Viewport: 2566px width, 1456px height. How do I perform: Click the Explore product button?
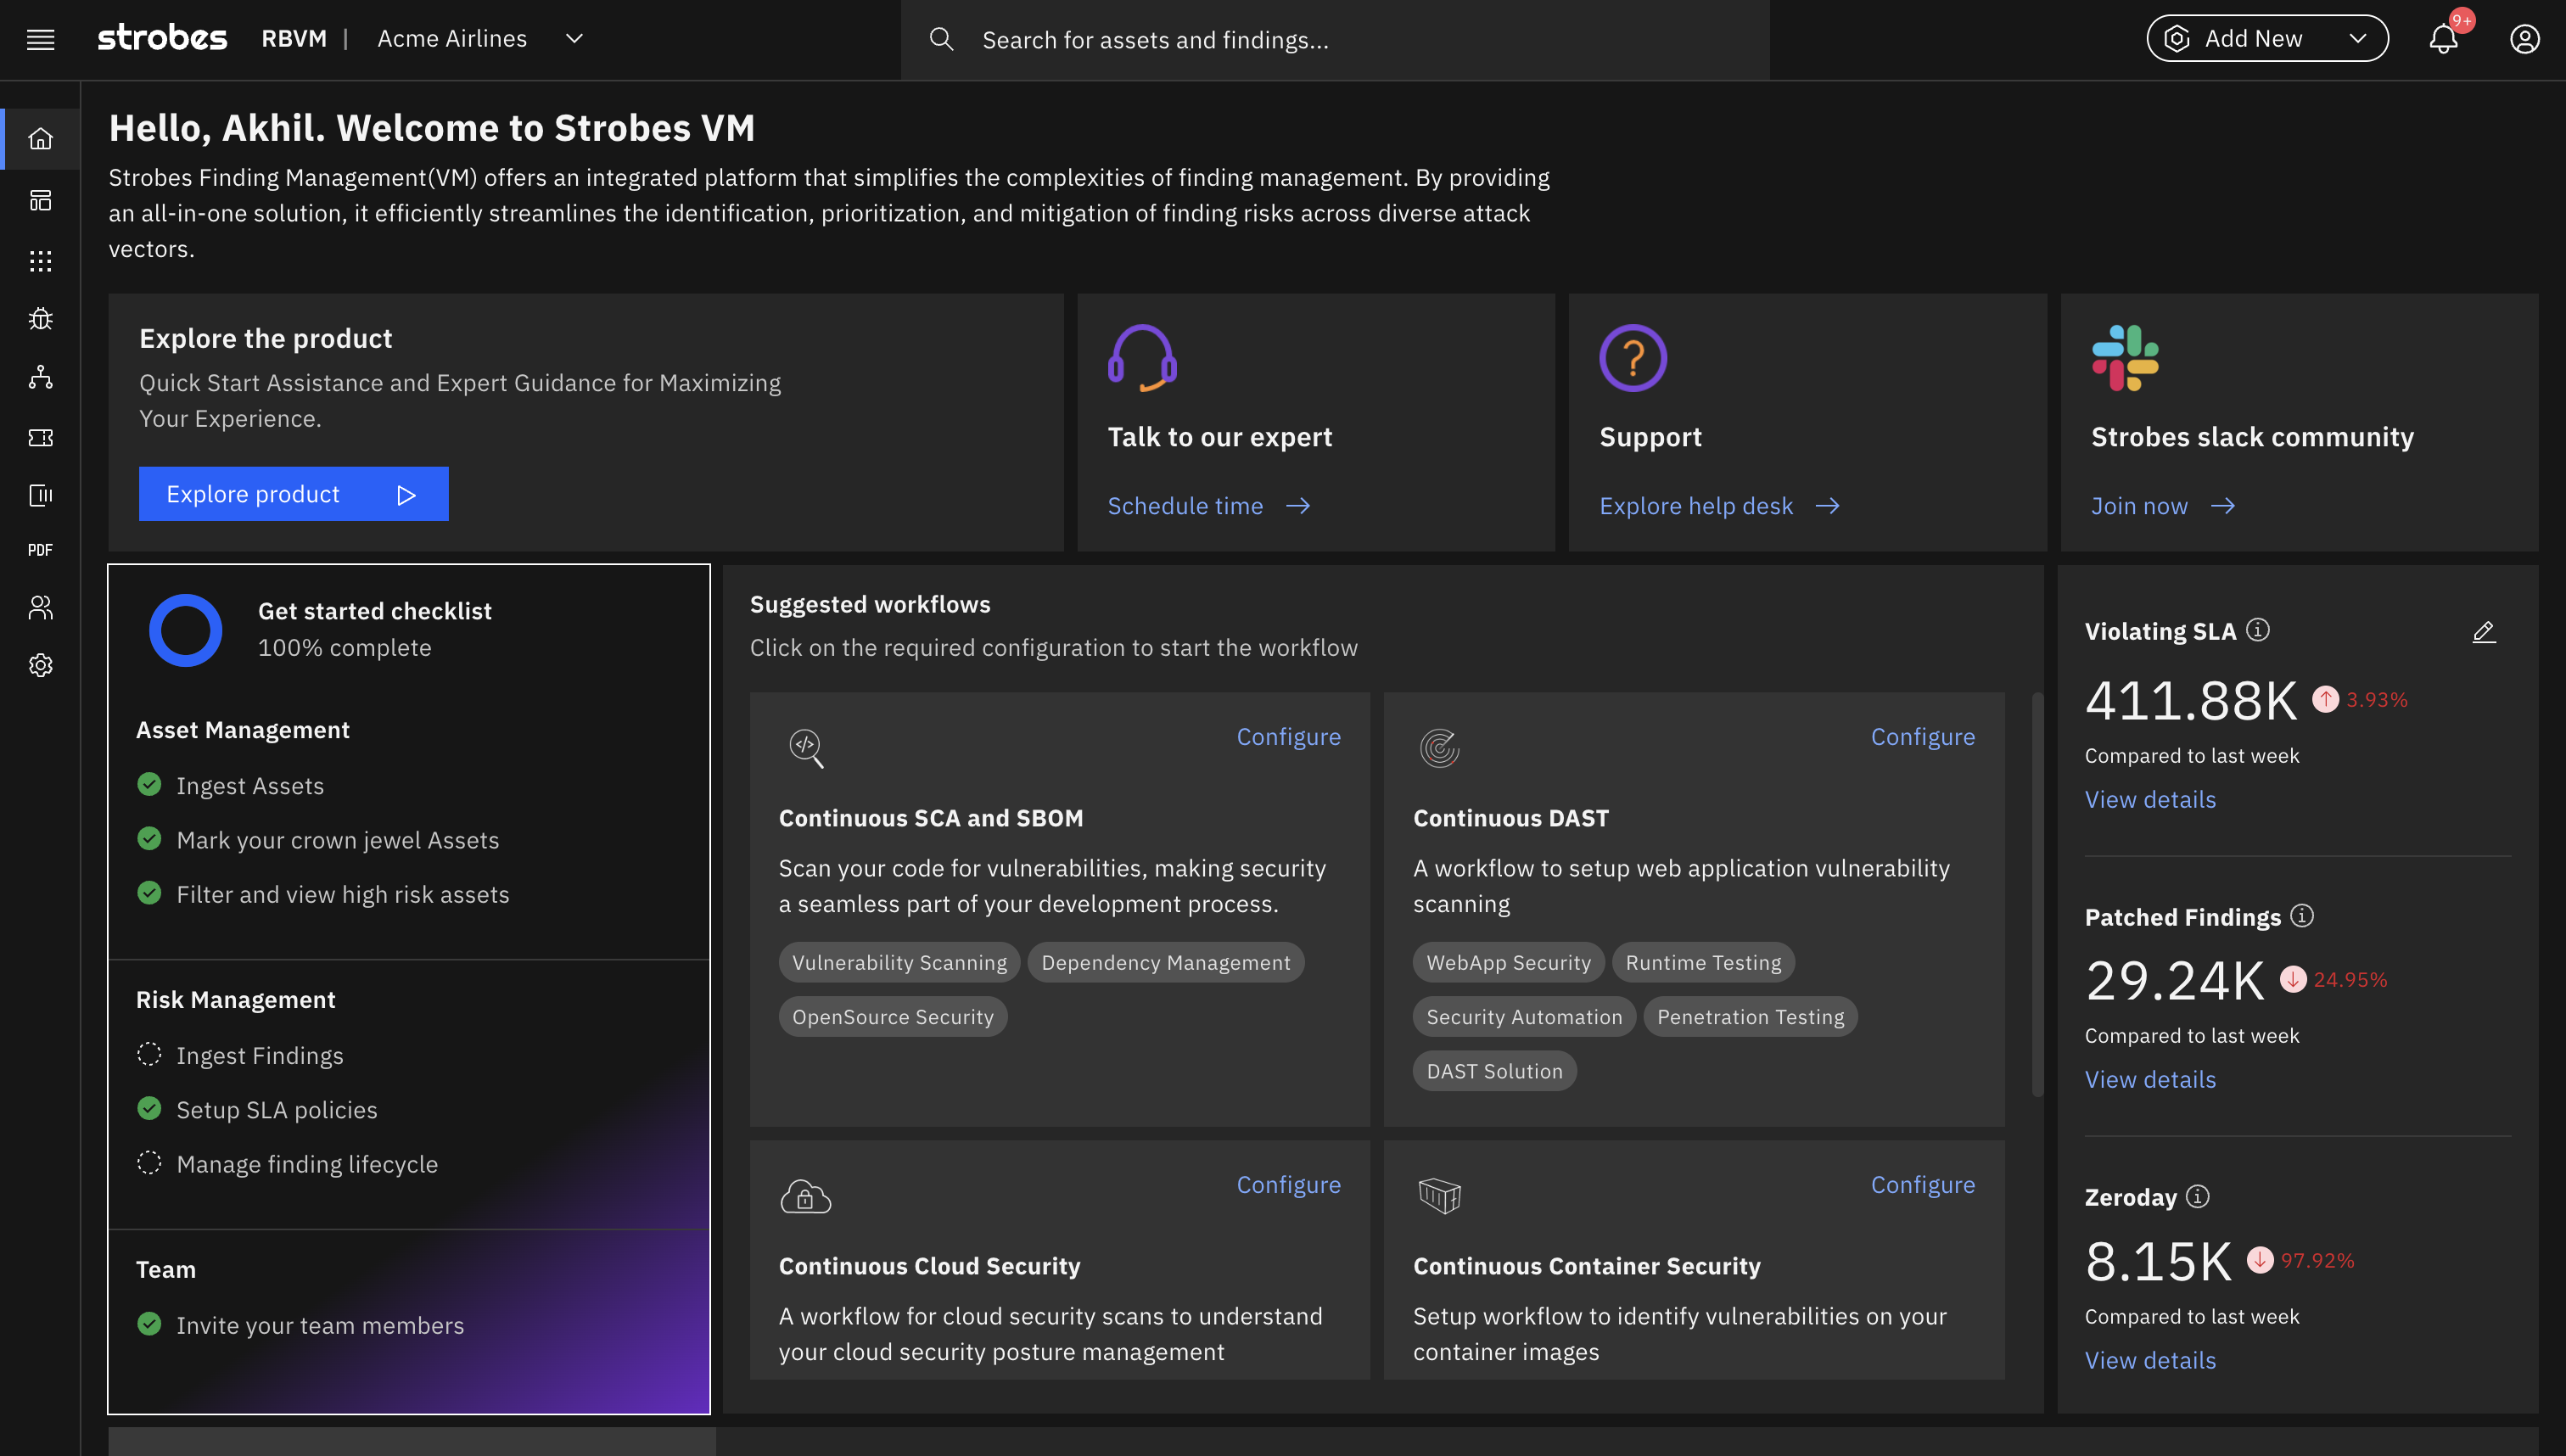tap(294, 494)
